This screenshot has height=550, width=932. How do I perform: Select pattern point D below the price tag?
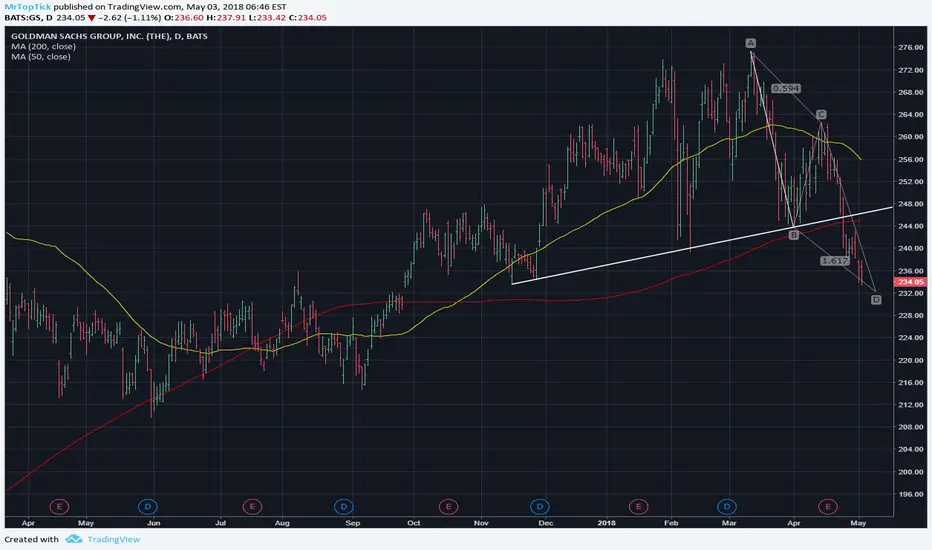tap(876, 300)
